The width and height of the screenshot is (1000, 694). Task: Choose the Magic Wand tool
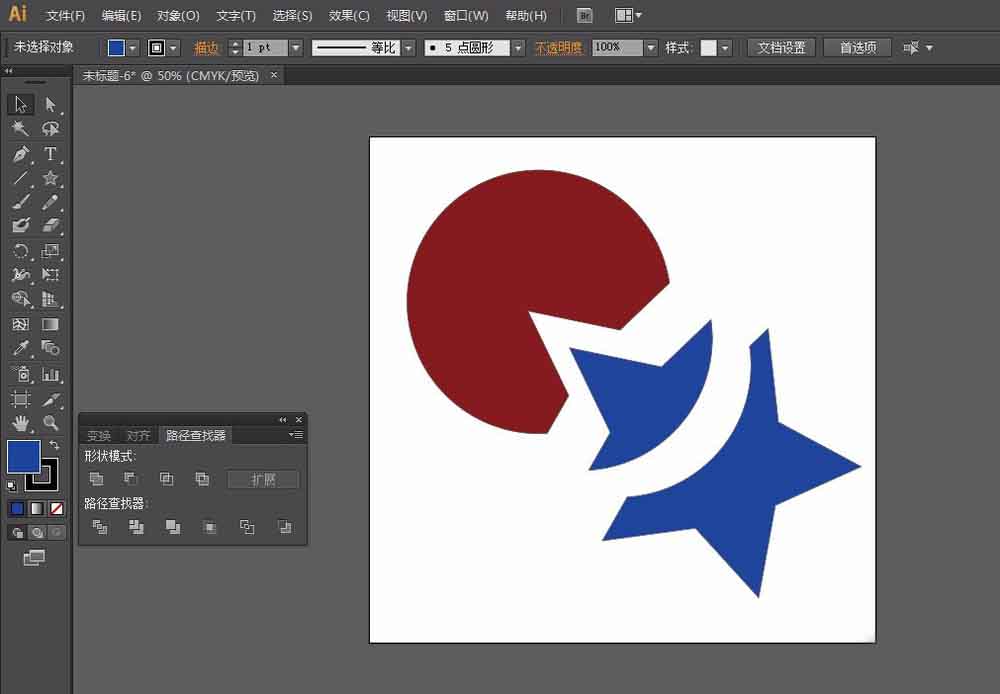point(20,129)
